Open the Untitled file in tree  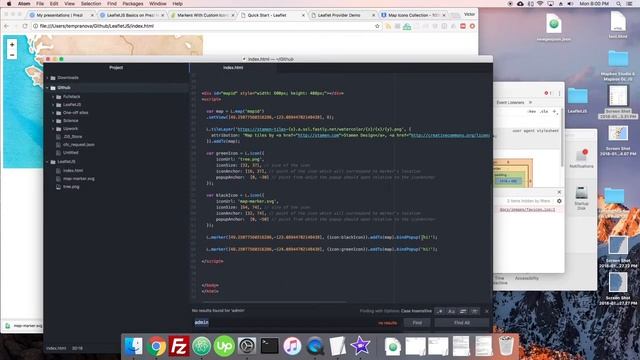tap(71, 153)
